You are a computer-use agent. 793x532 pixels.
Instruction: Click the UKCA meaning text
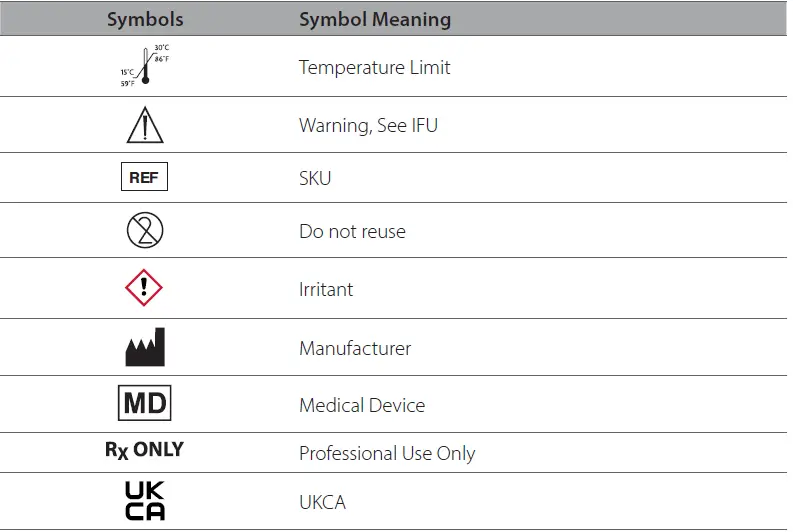coord(322,502)
